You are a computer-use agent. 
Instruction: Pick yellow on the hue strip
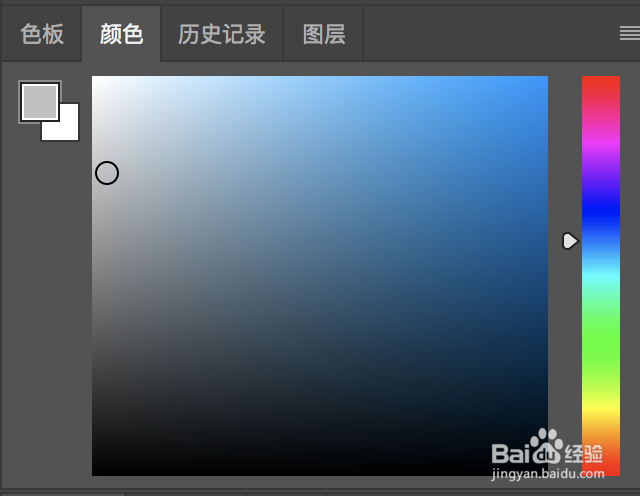click(601, 408)
